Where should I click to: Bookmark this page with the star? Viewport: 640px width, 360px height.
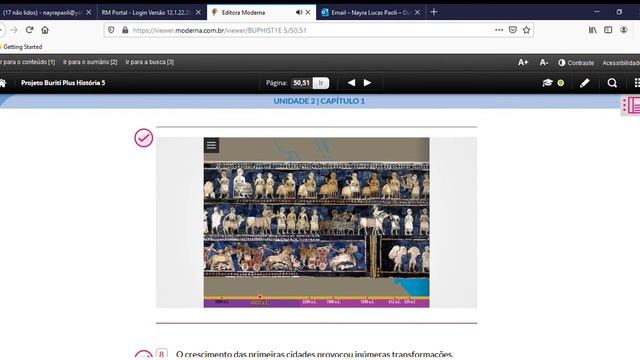tap(527, 30)
